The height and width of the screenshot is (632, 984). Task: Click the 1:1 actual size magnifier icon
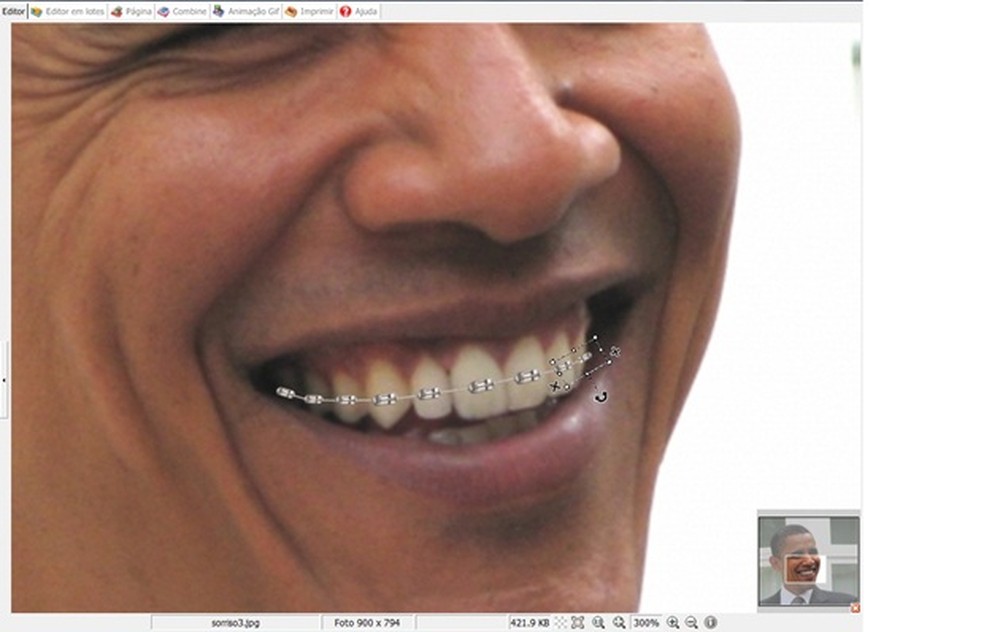pyautogui.click(x=599, y=623)
